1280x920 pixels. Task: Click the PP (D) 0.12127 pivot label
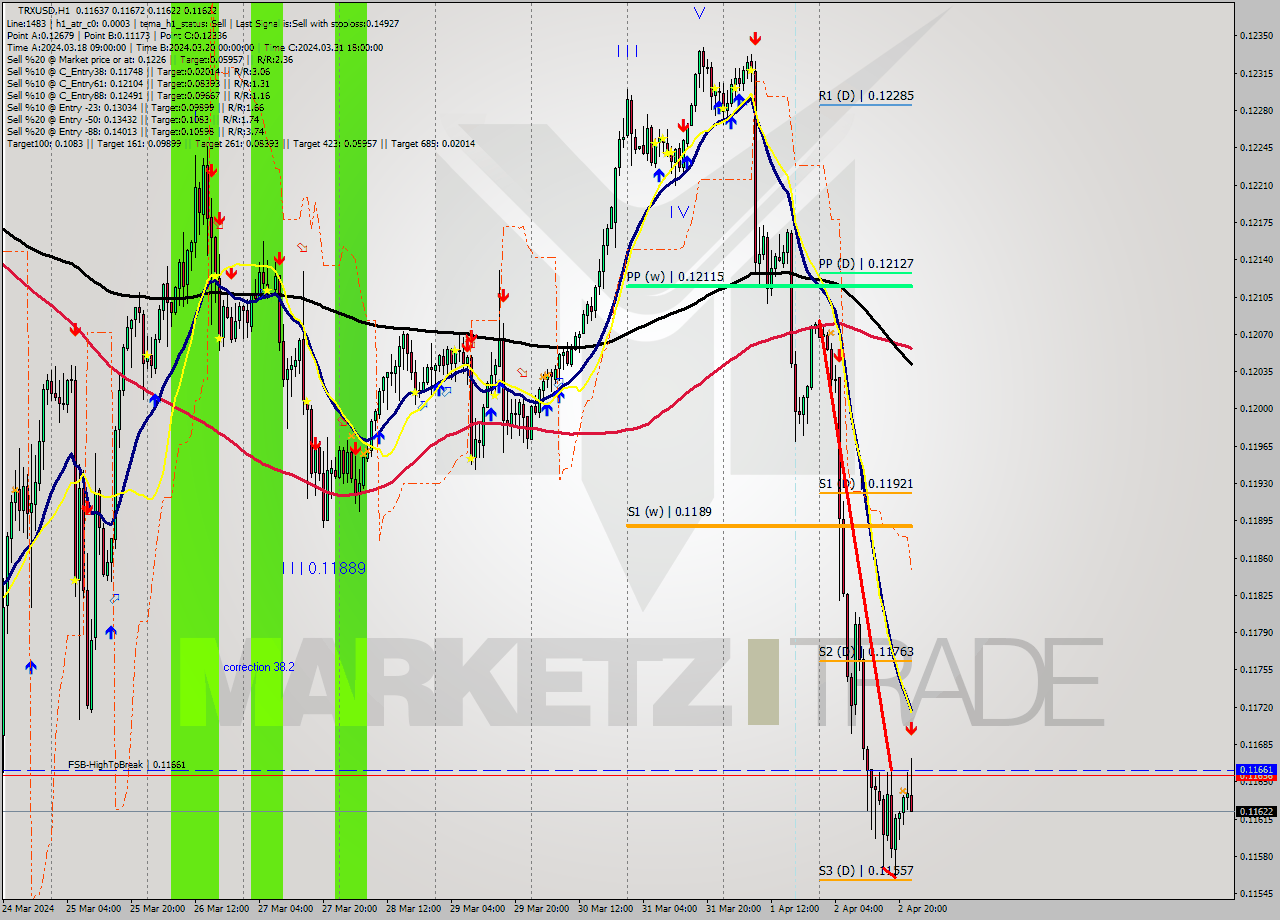[866, 264]
